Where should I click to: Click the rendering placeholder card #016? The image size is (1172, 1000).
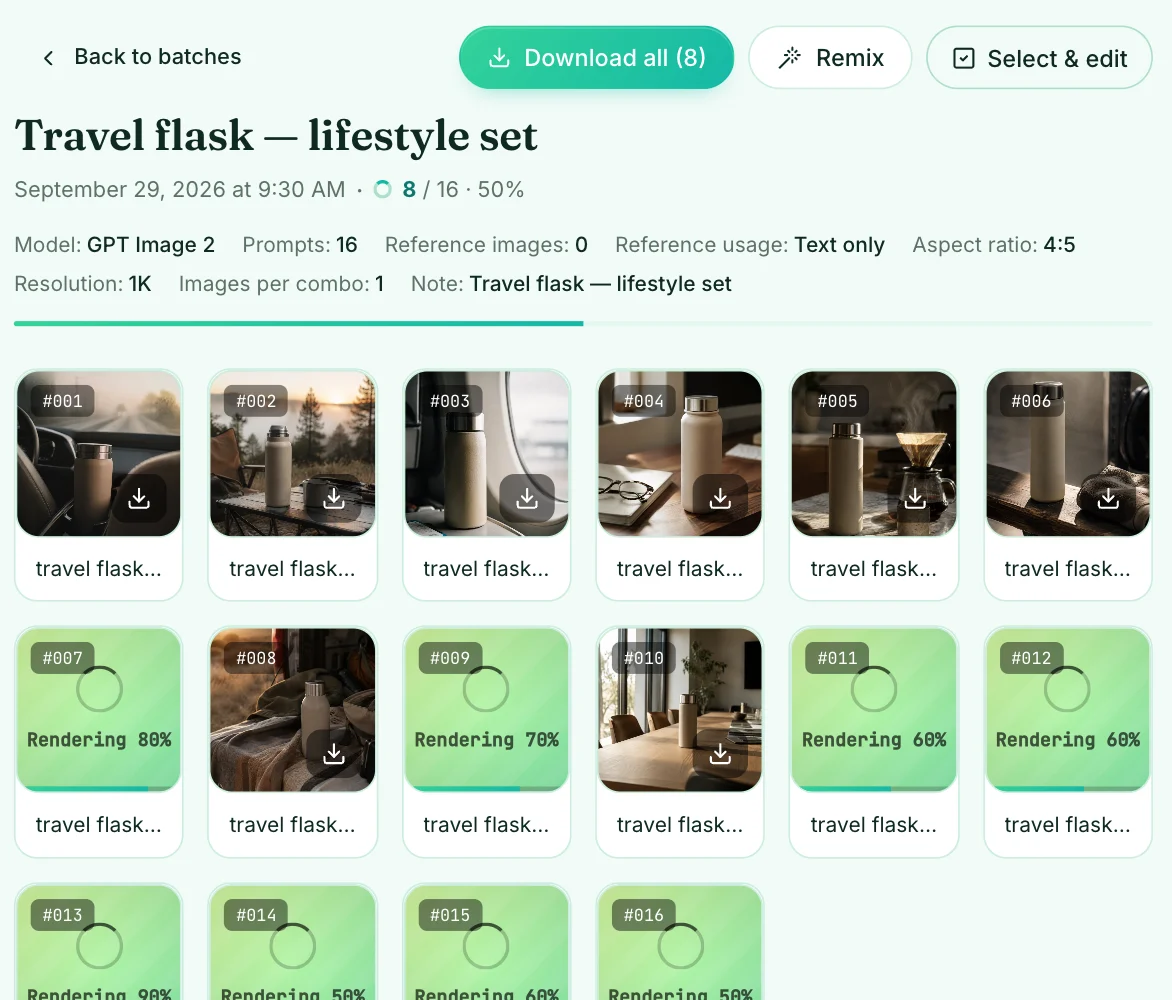[680, 943]
